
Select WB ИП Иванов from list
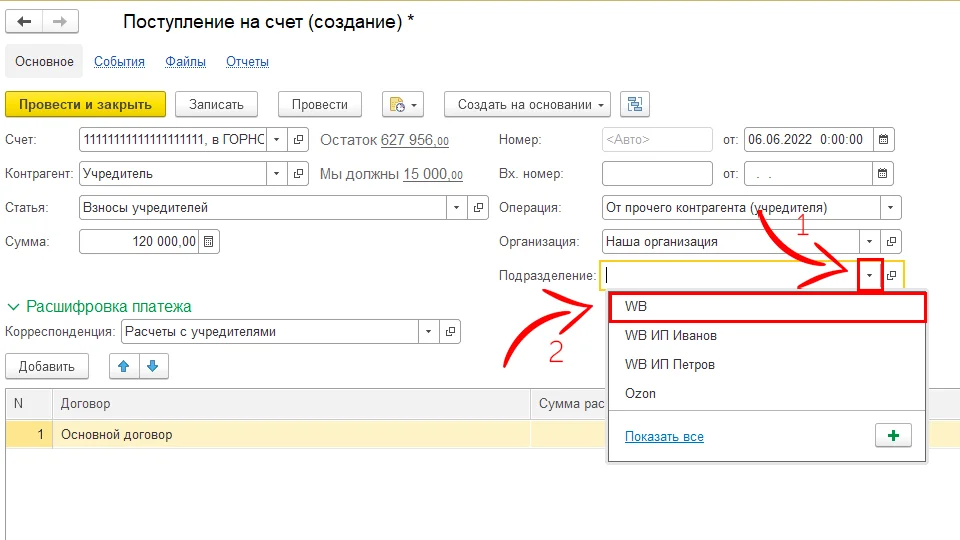(x=670, y=336)
